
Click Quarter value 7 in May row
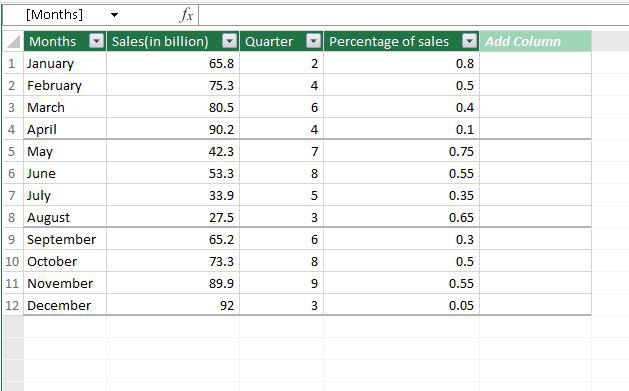coord(282,151)
